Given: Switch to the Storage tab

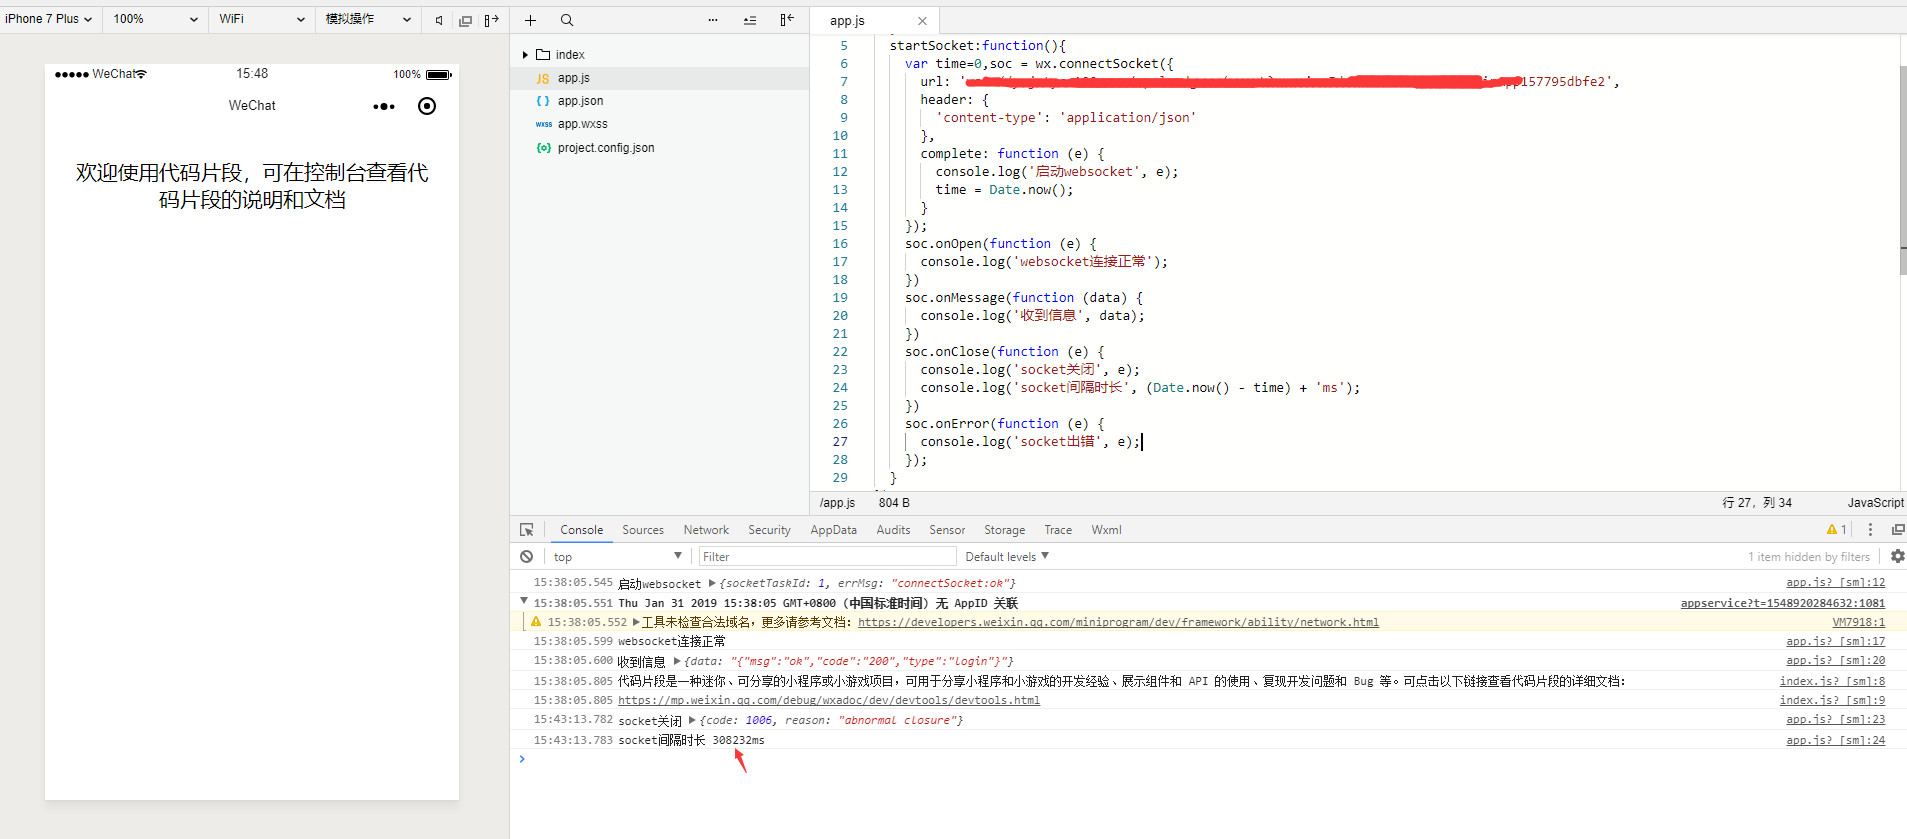Looking at the screenshot, I should [1004, 530].
